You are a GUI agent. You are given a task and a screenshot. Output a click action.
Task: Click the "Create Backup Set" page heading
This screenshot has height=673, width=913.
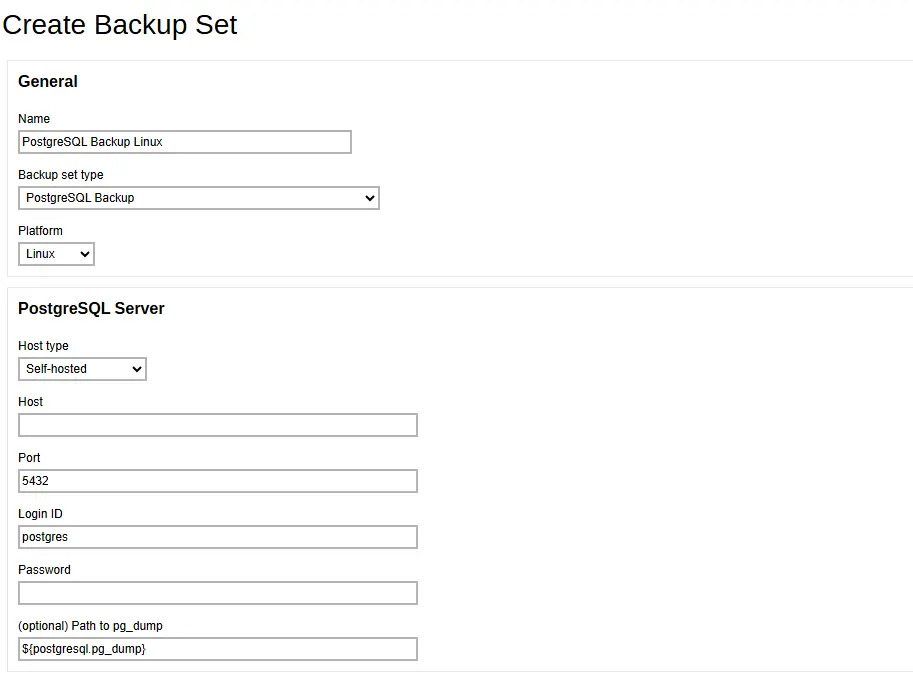(x=120, y=25)
